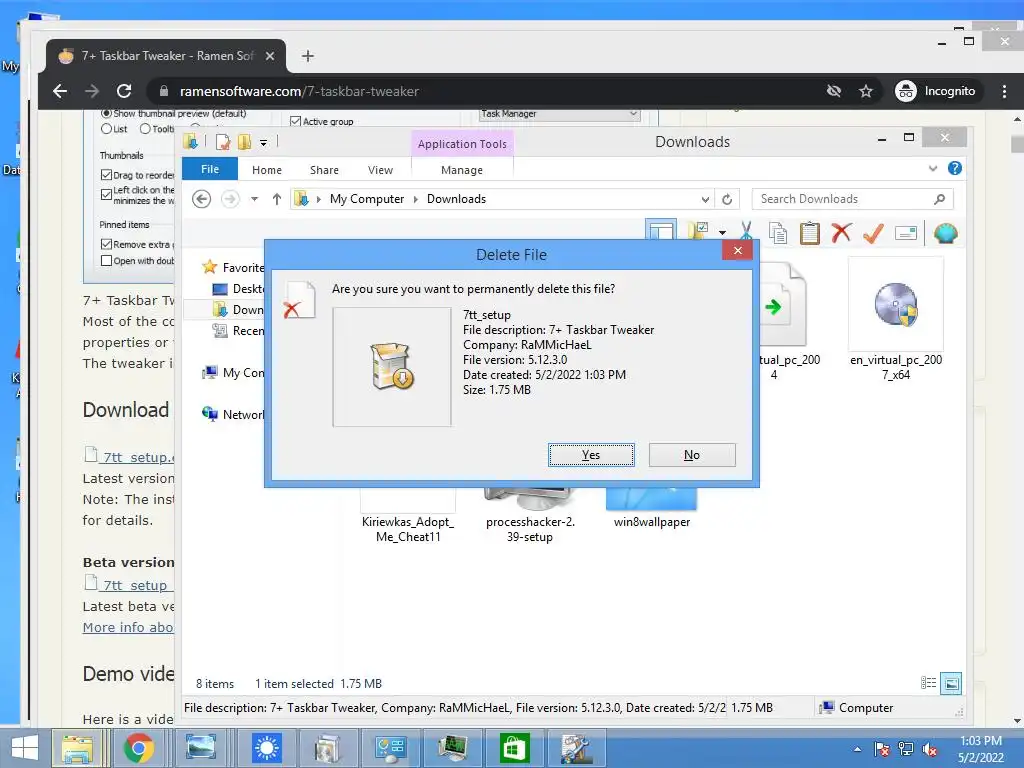This screenshot has width=1024, height=768.
Task: Open new tab with plus button in Chrome
Action: (x=308, y=56)
